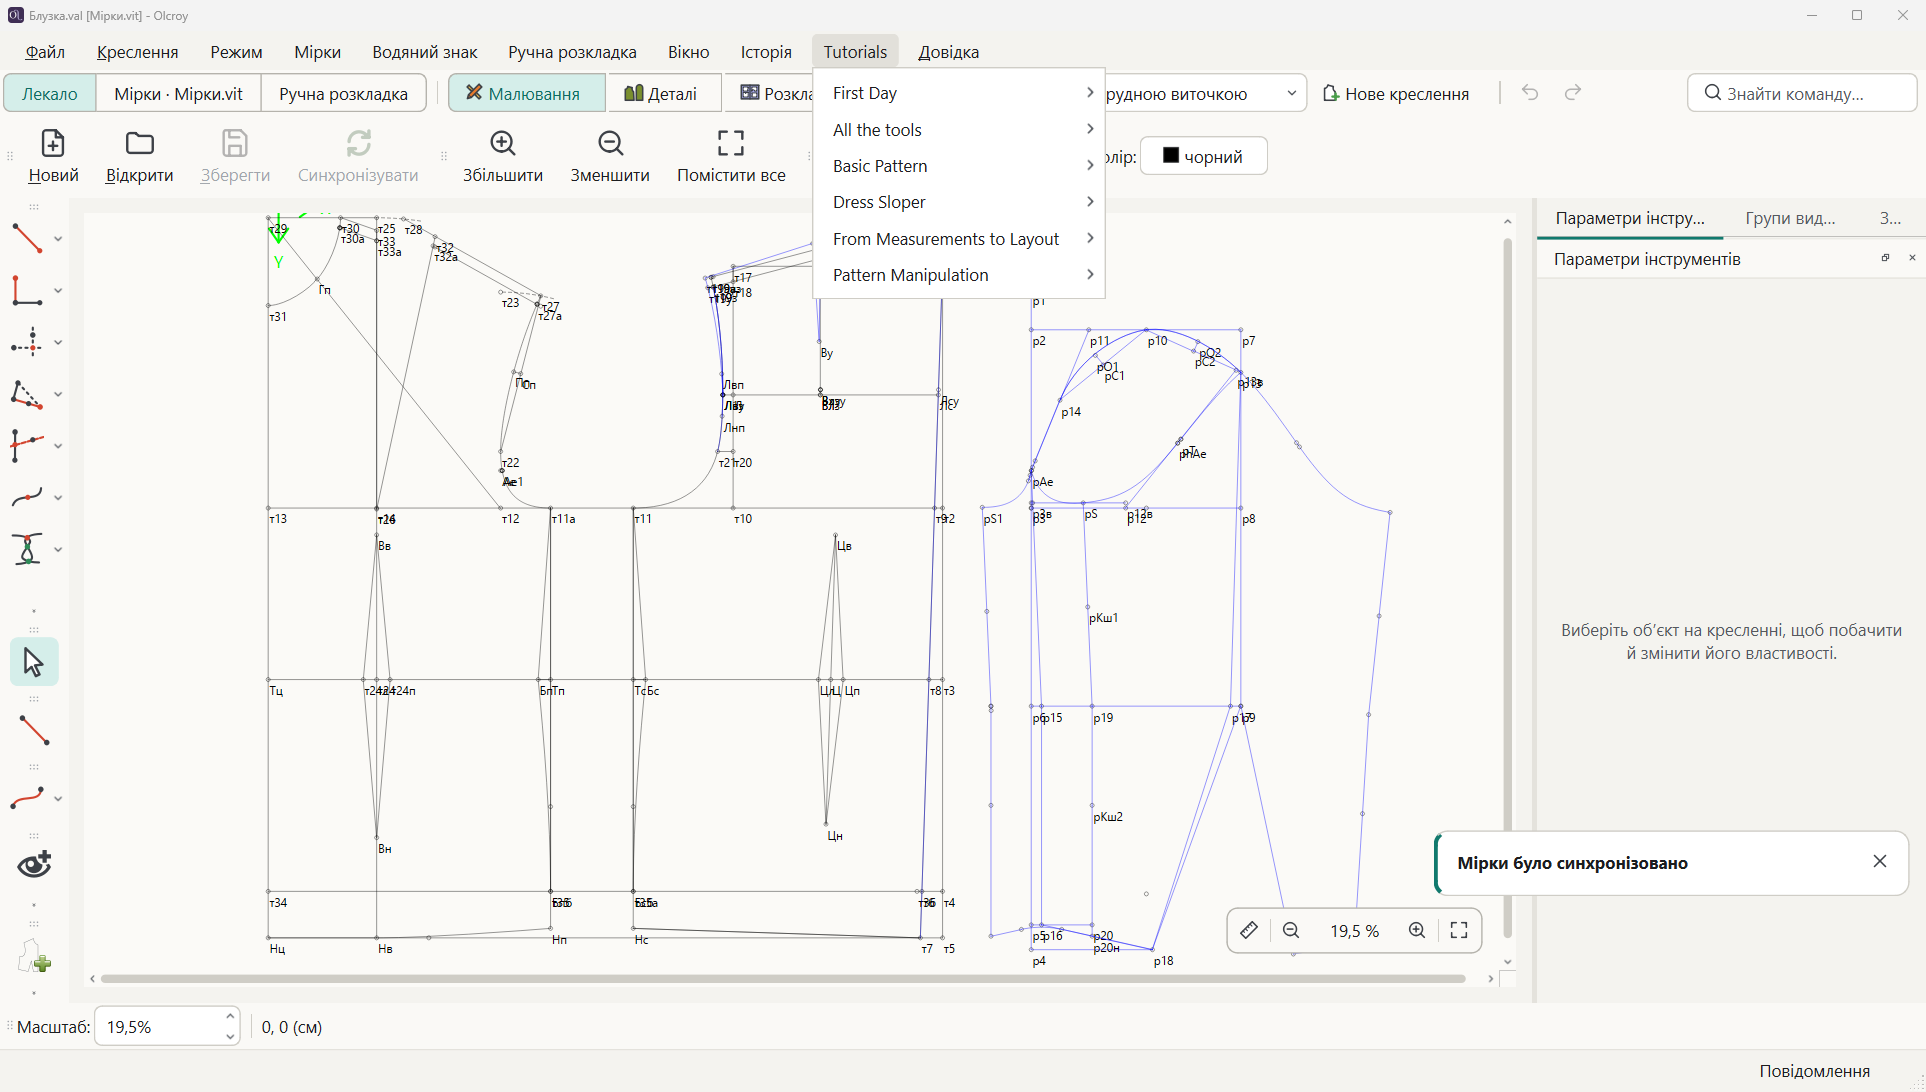
Task: Click Нове креслення button
Action: click(x=1396, y=93)
